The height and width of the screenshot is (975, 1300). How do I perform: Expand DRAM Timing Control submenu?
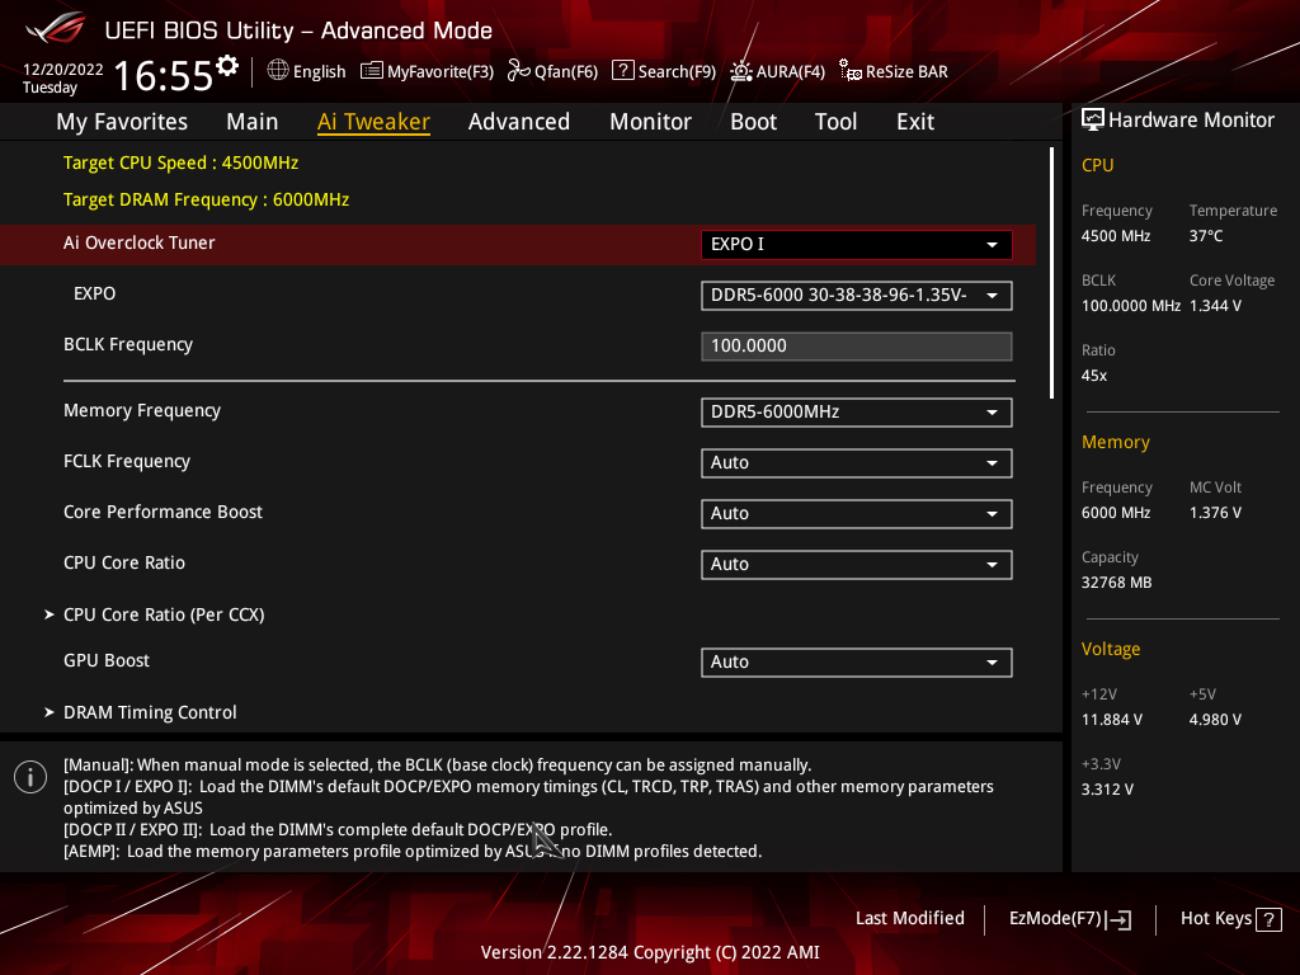coord(150,713)
